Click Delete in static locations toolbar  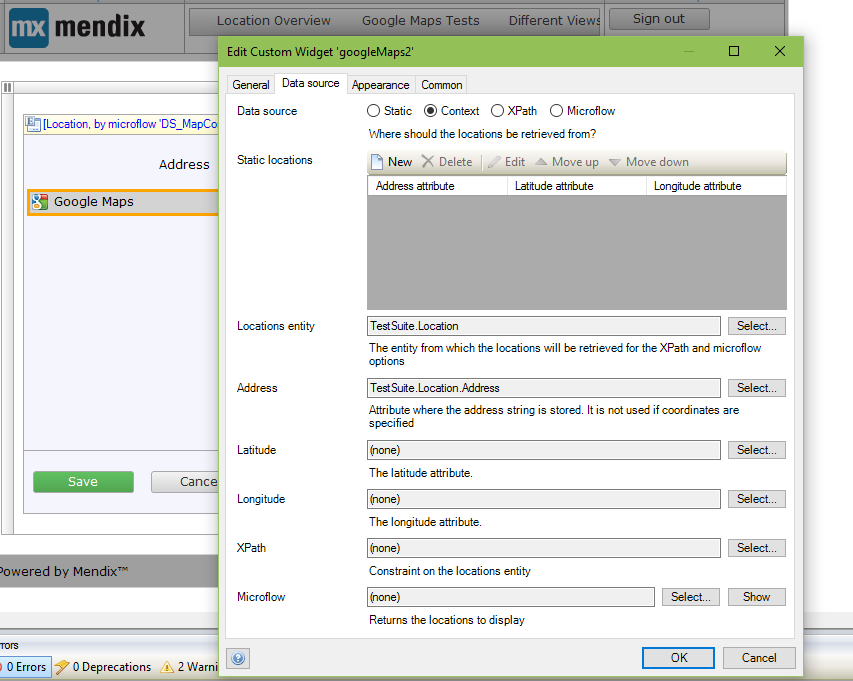[x=447, y=162]
